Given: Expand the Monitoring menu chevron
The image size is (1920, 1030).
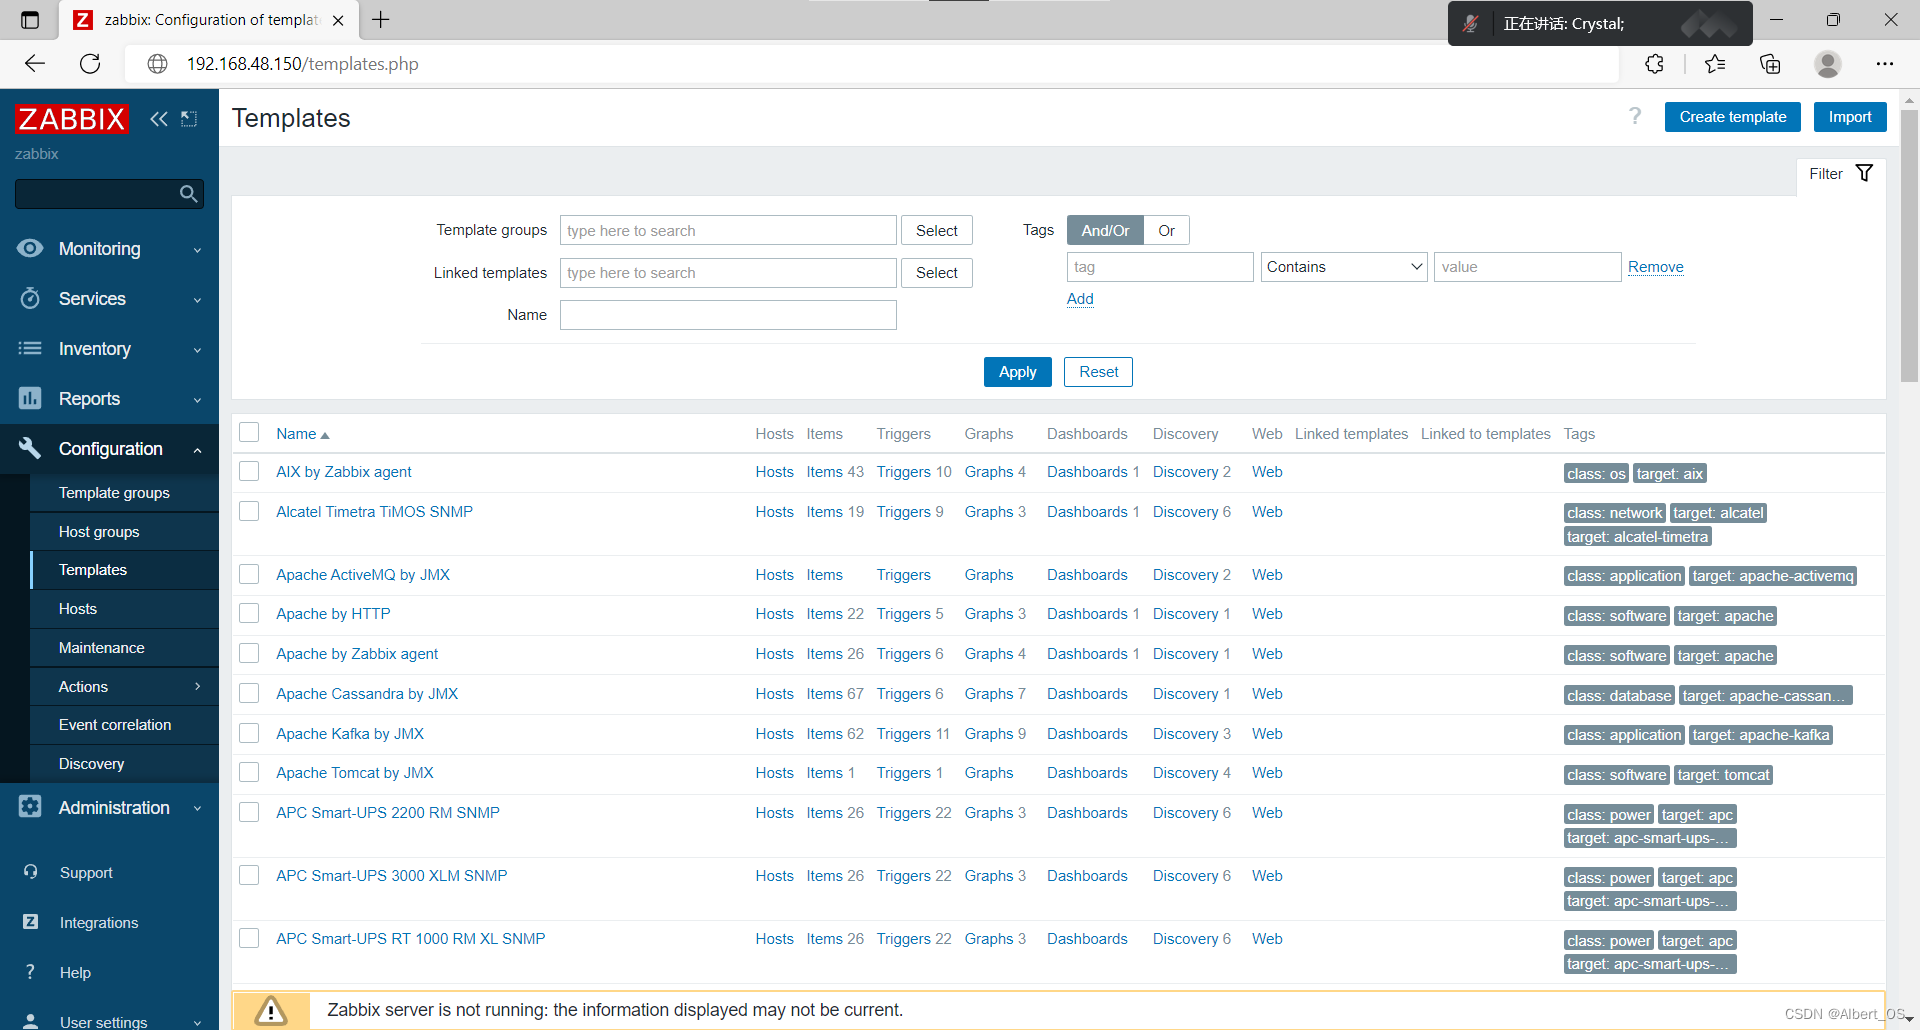Looking at the screenshot, I should coord(197,250).
